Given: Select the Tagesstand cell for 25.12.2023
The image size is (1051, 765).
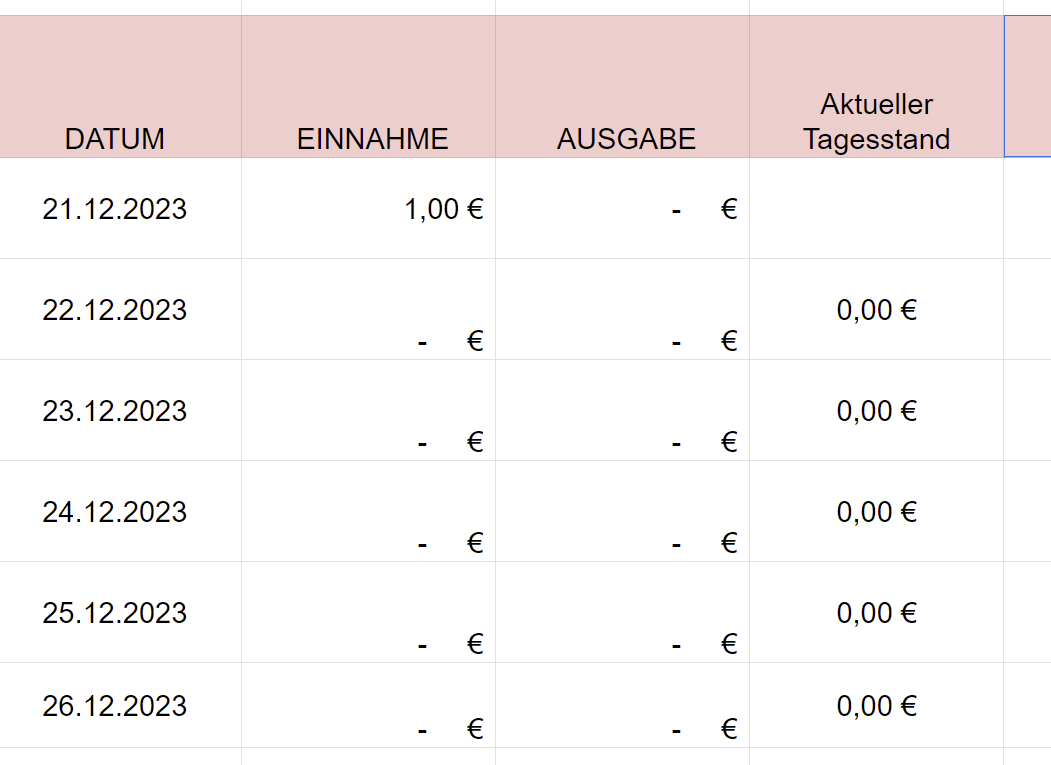Looking at the screenshot, I should tap(877, 612).
